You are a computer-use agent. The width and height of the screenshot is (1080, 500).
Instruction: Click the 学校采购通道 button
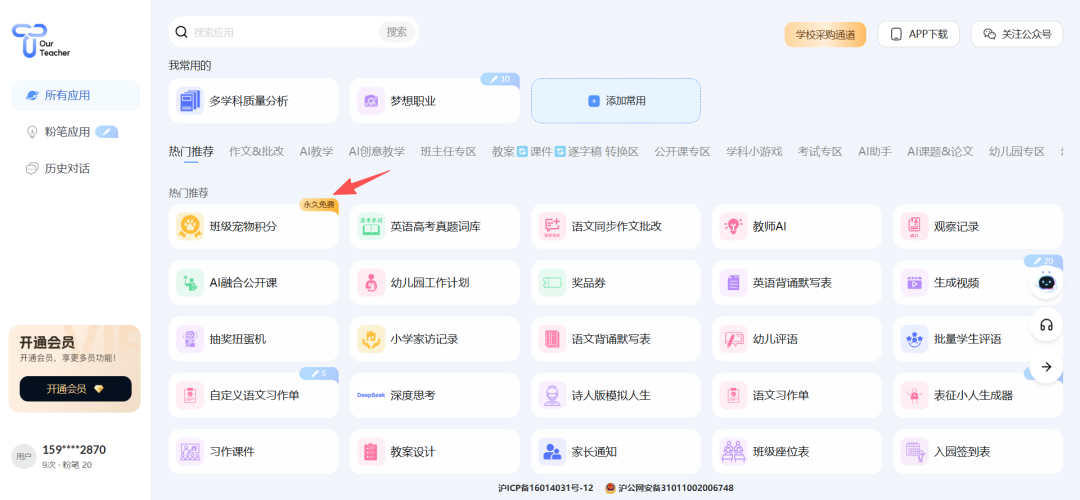tap(825, 34)
